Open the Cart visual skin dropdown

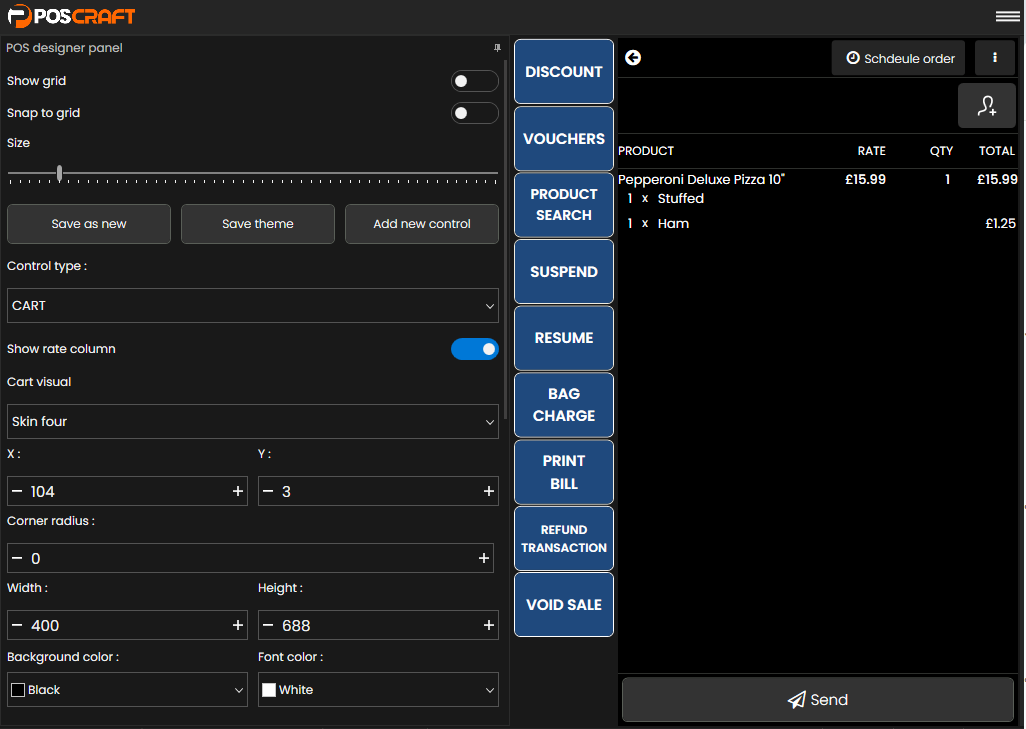point(252,422)
